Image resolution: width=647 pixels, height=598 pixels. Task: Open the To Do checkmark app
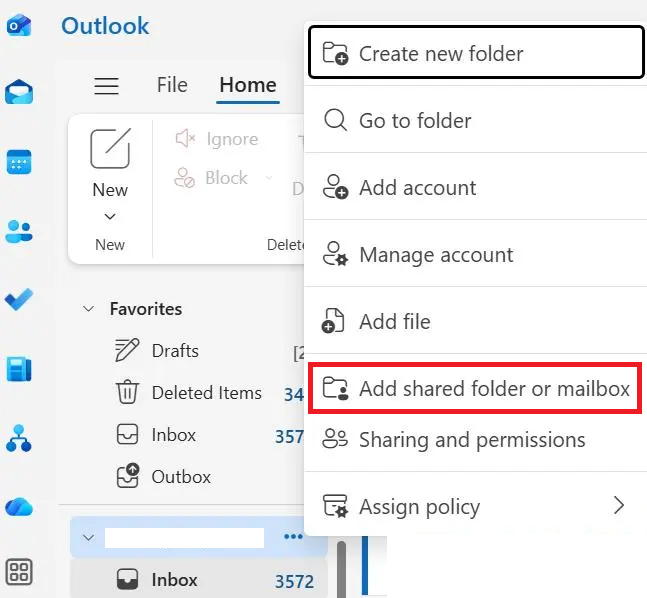point(19,300)
